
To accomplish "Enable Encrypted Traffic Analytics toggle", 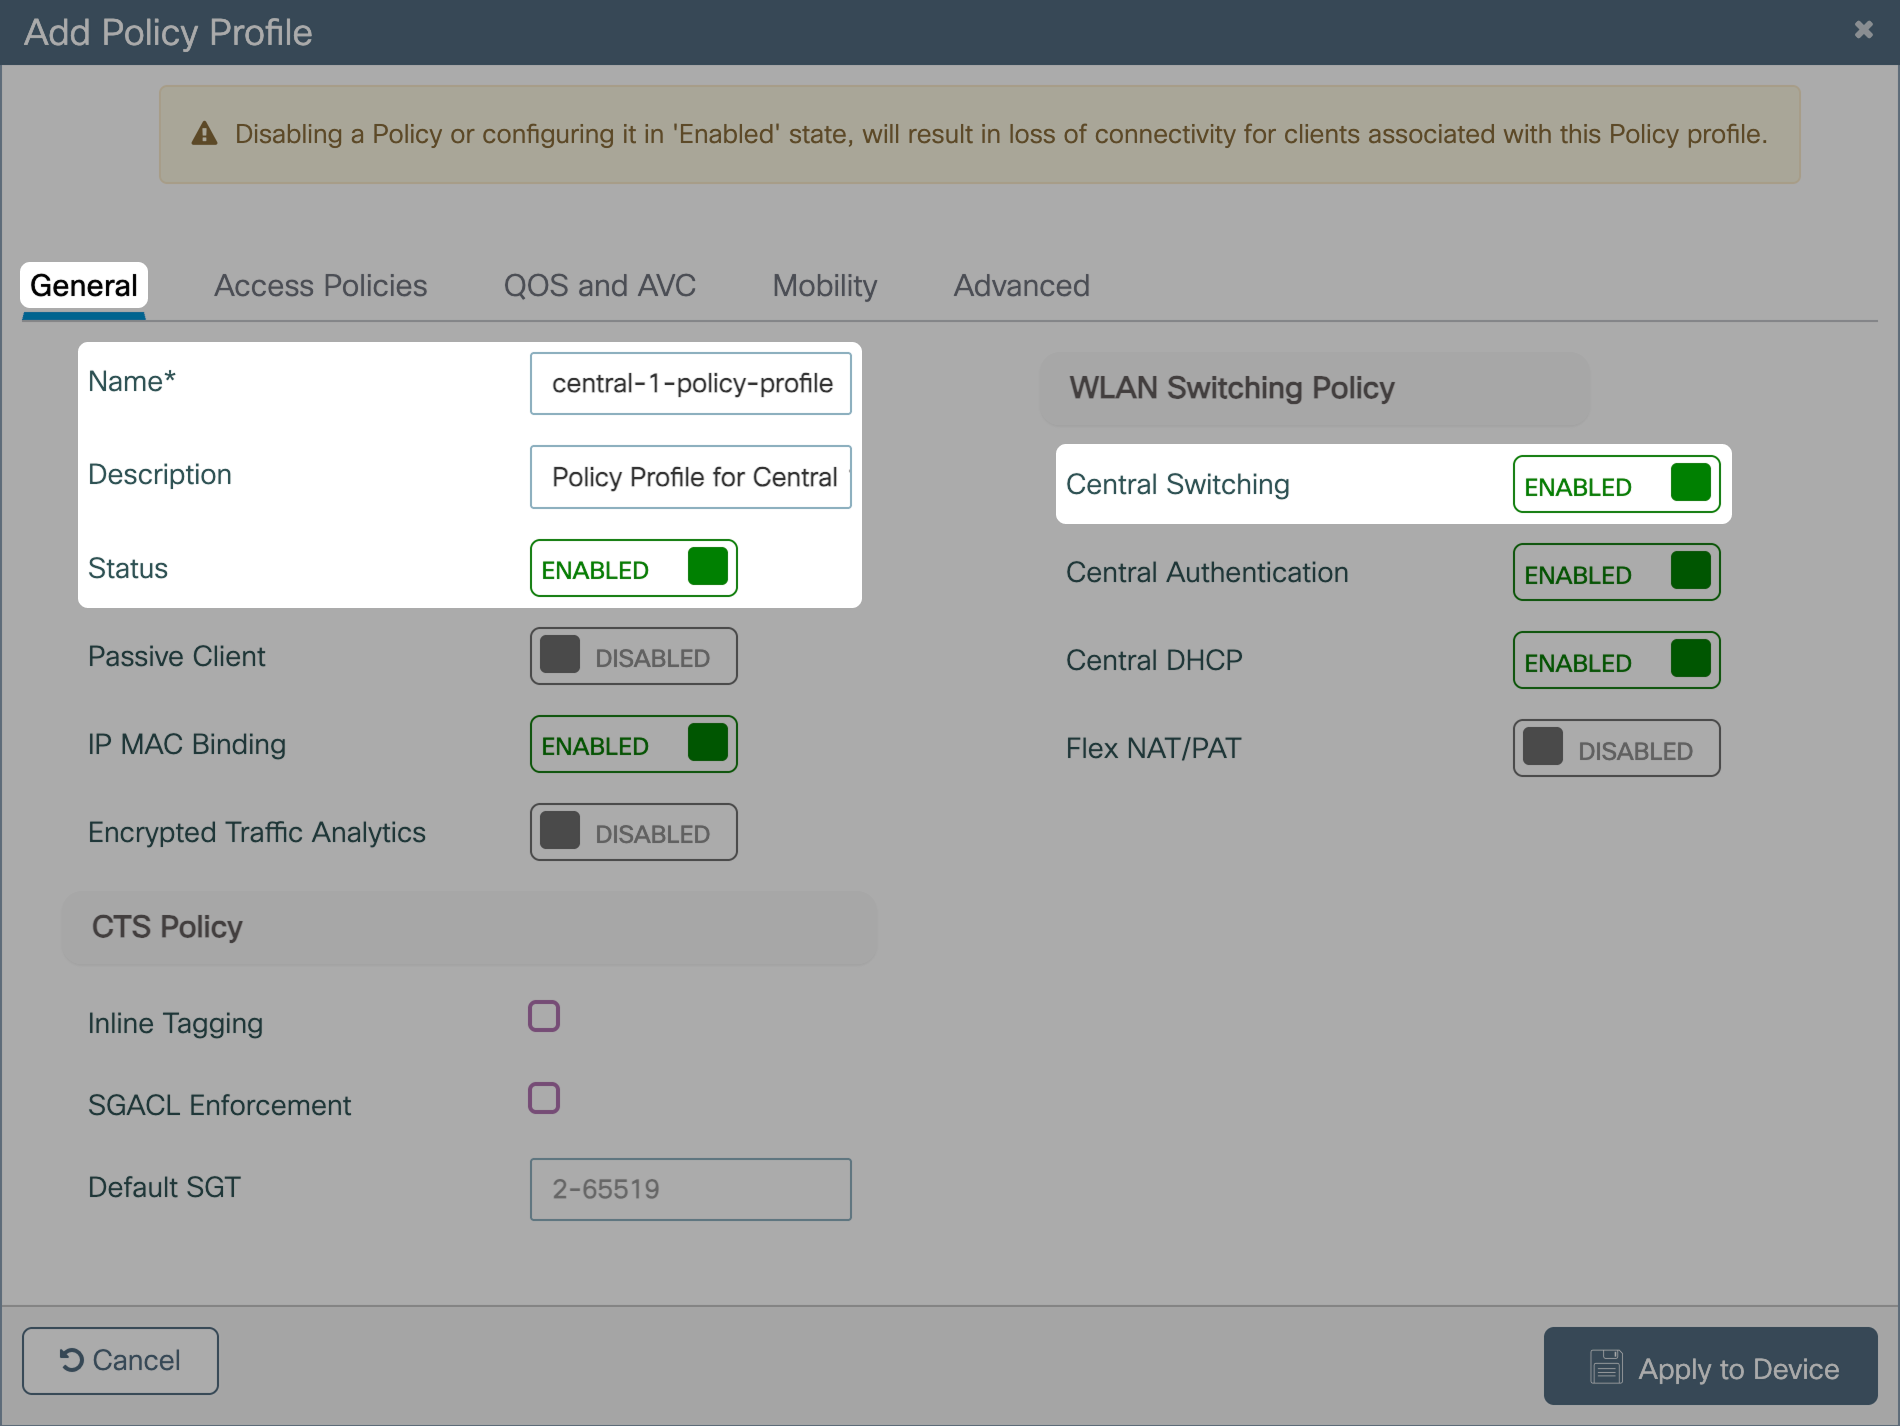I will [633, 832].
